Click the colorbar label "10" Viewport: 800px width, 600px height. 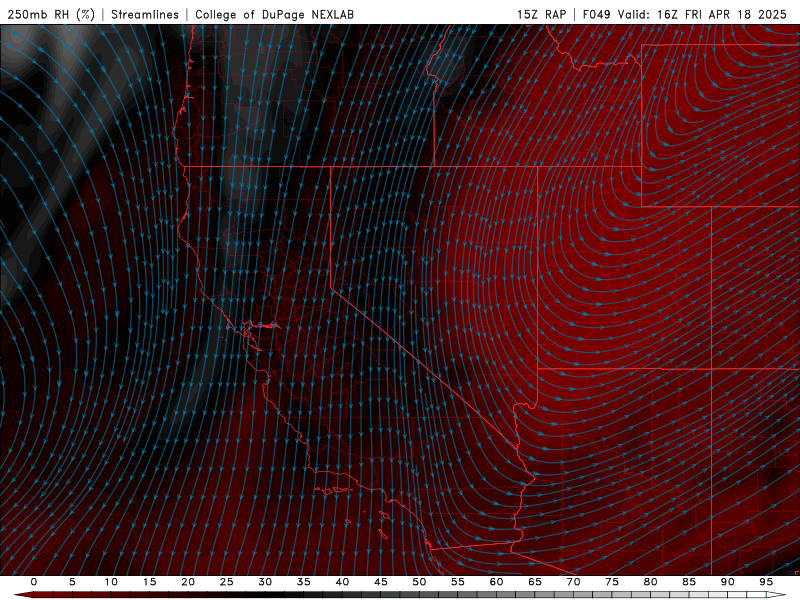point(111,582)
